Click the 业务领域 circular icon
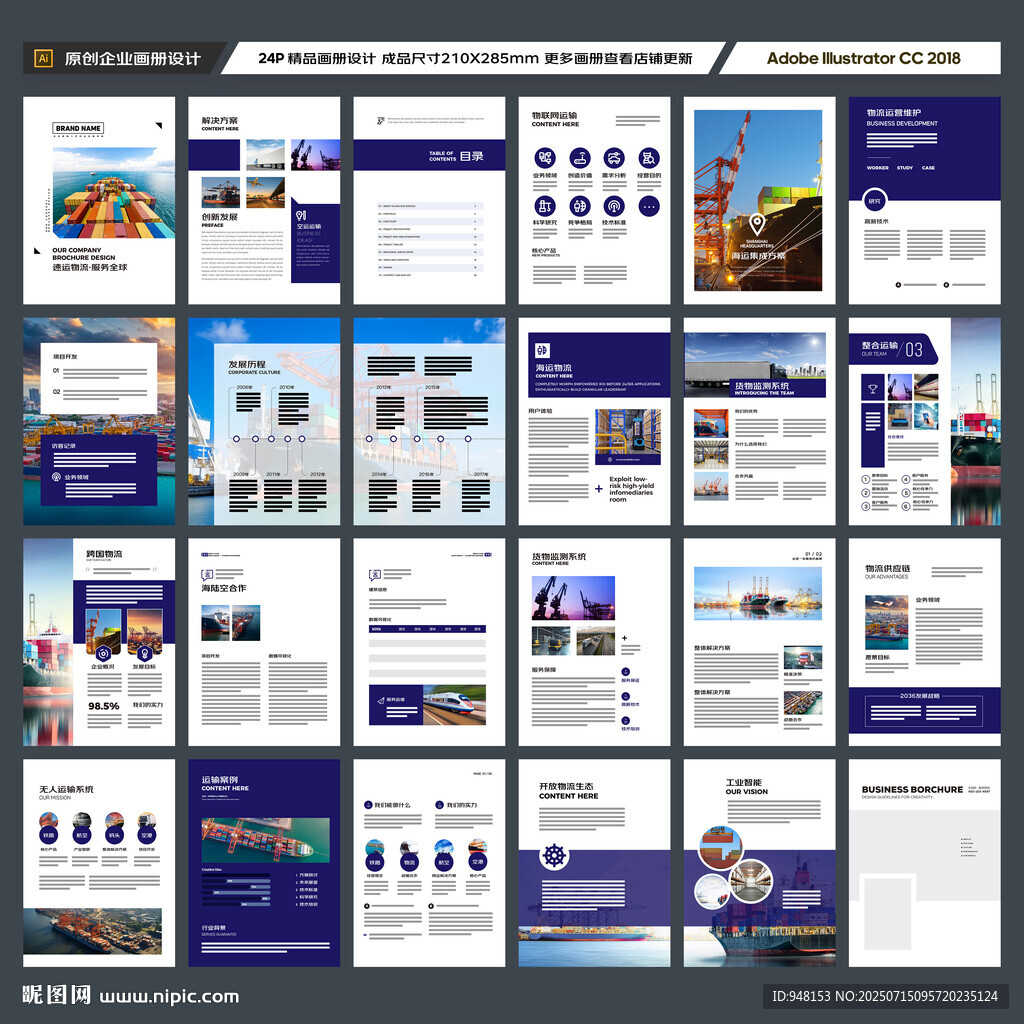Screen dimensions: 1024x1024 coord(545,158)
